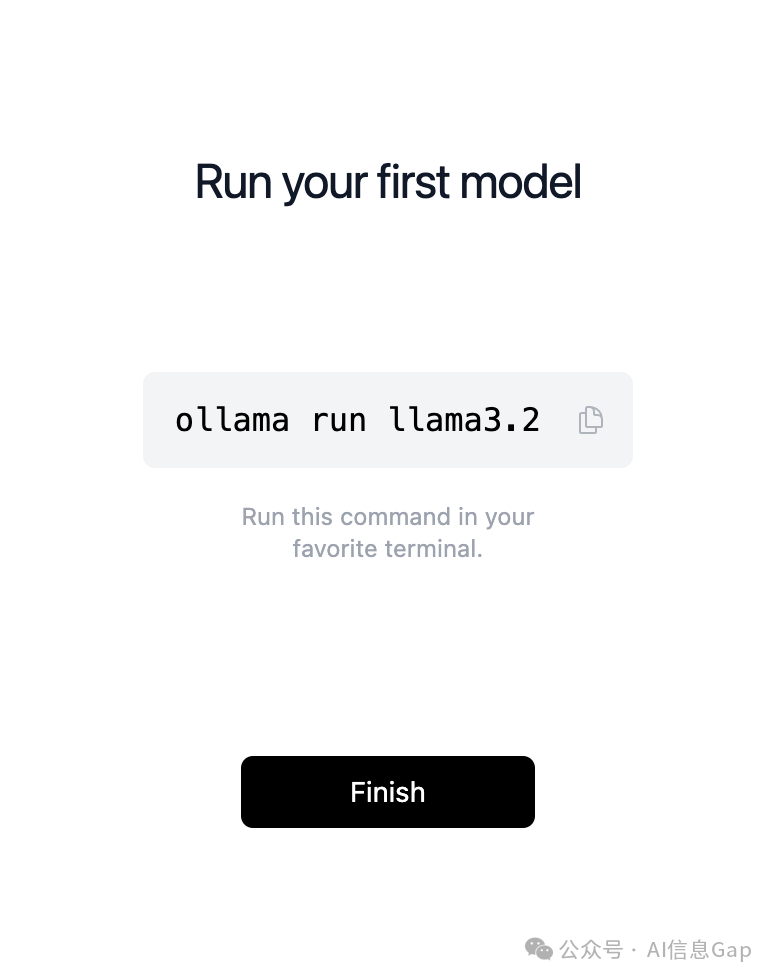Click the word "Run" starting the heading
Screen dimensions: 776x980
pyautogui.click(x=233, y=182)
